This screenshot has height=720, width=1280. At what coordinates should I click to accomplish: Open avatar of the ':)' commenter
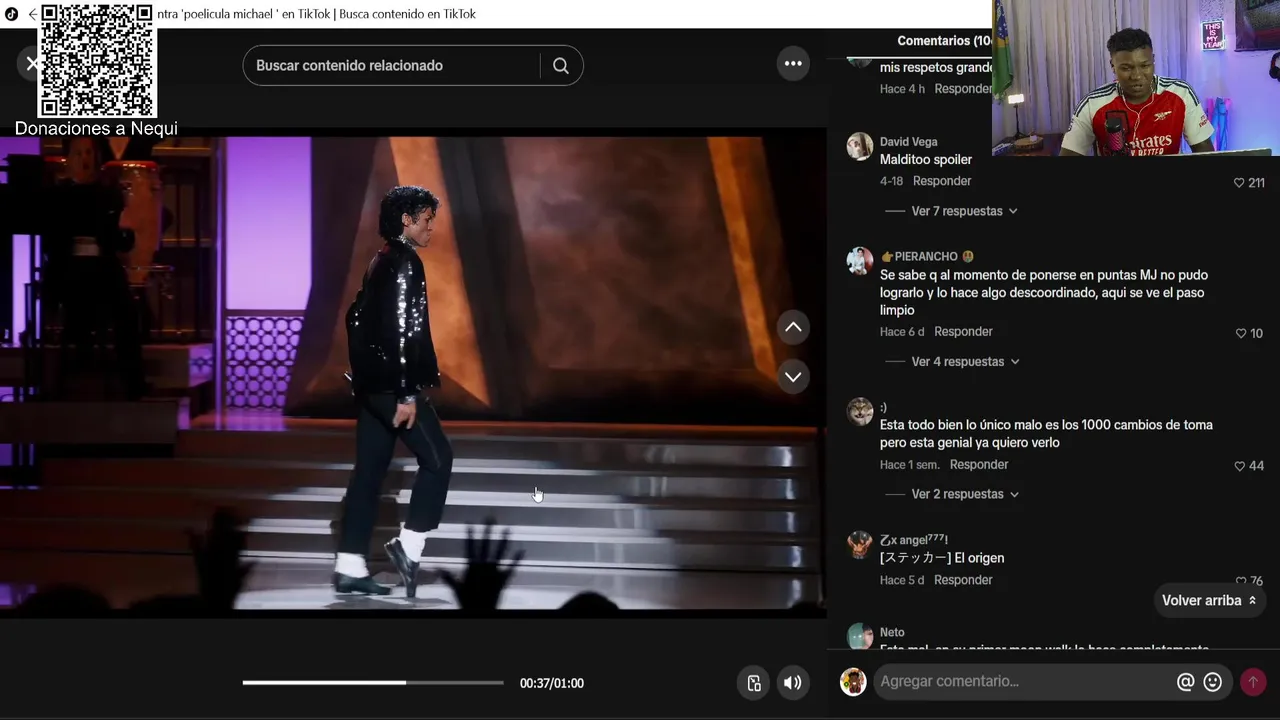860,411
